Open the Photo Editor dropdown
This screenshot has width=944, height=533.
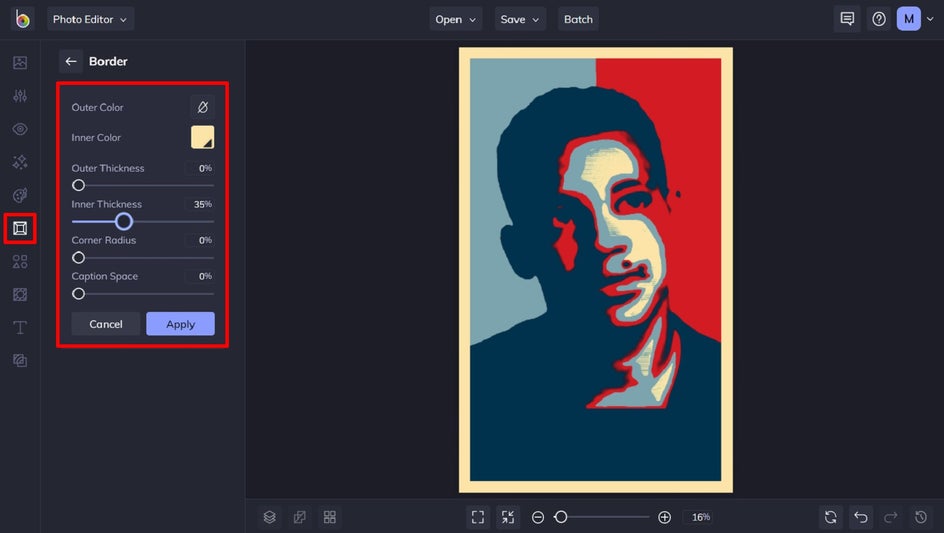(90, 19)
